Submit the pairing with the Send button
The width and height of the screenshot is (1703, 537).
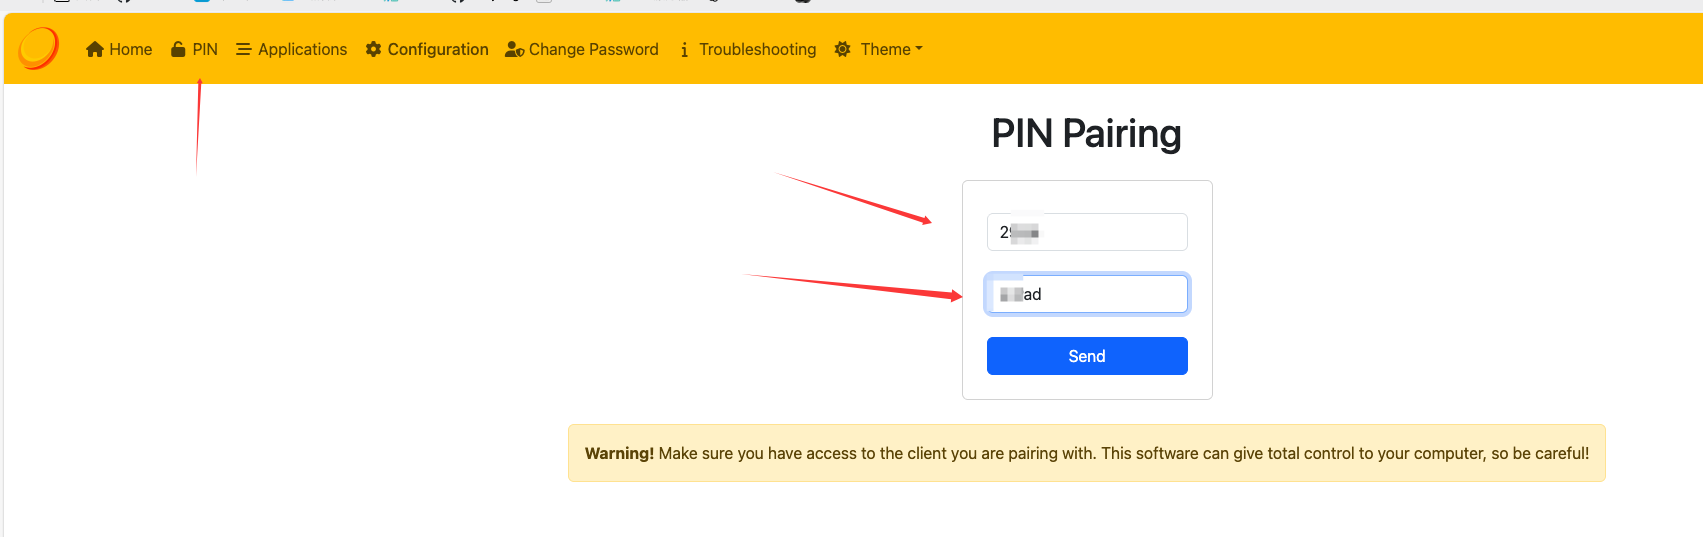click(1087, 356)
